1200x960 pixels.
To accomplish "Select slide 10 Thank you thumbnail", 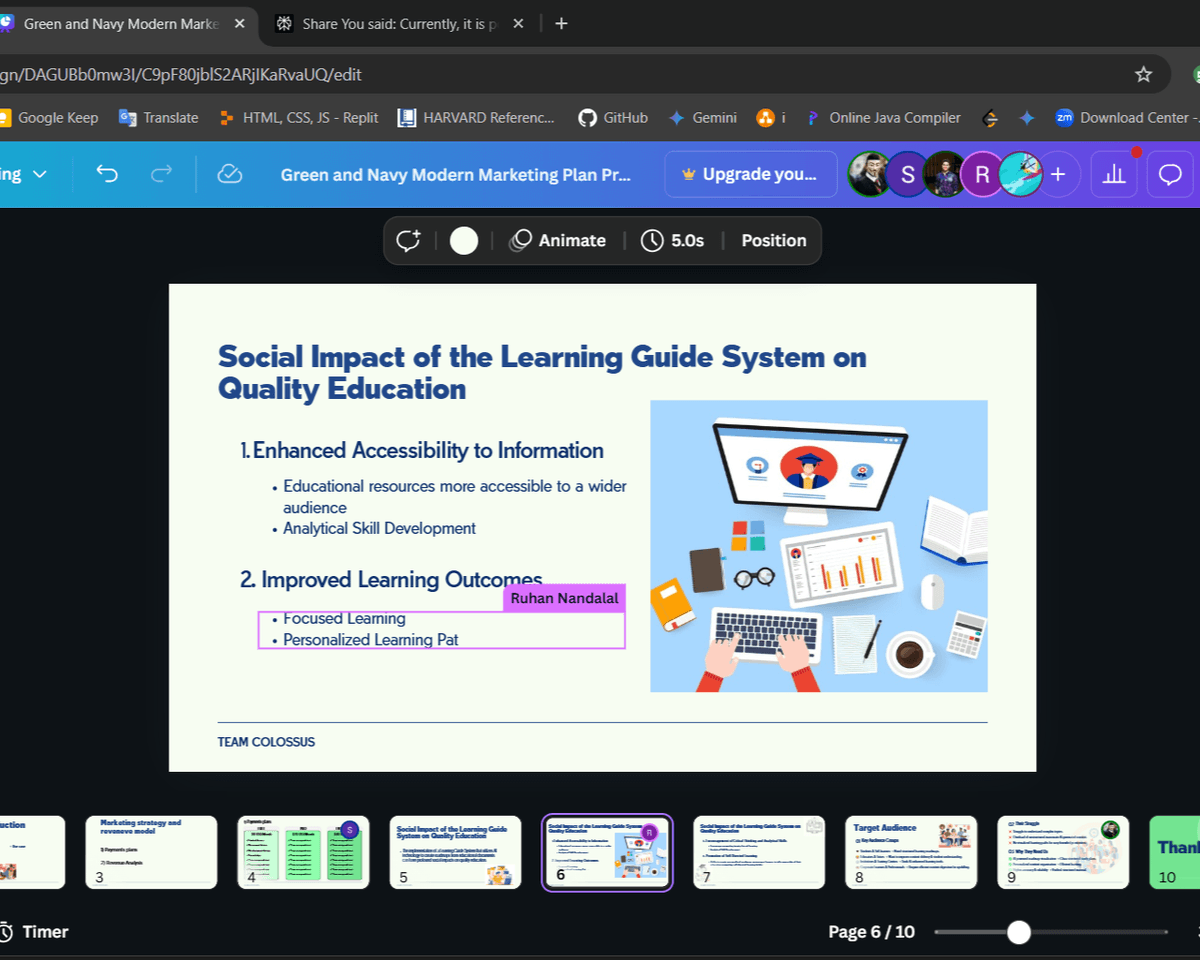I will pos(1175,852).
